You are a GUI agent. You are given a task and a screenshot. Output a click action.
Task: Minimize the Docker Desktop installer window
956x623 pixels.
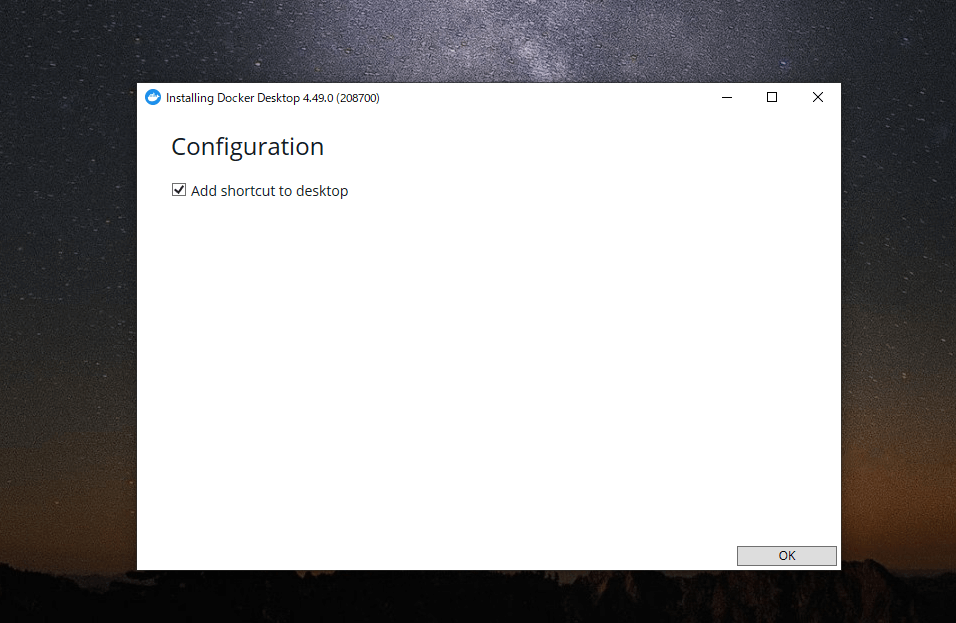pyautogui.click(x=726, y=97)
